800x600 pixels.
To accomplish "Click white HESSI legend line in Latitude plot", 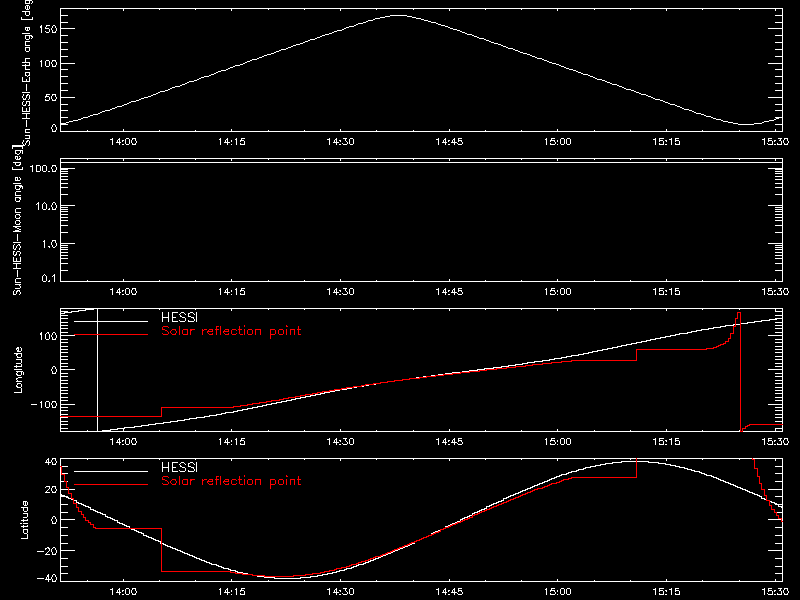I will click(x=111, y=471).
